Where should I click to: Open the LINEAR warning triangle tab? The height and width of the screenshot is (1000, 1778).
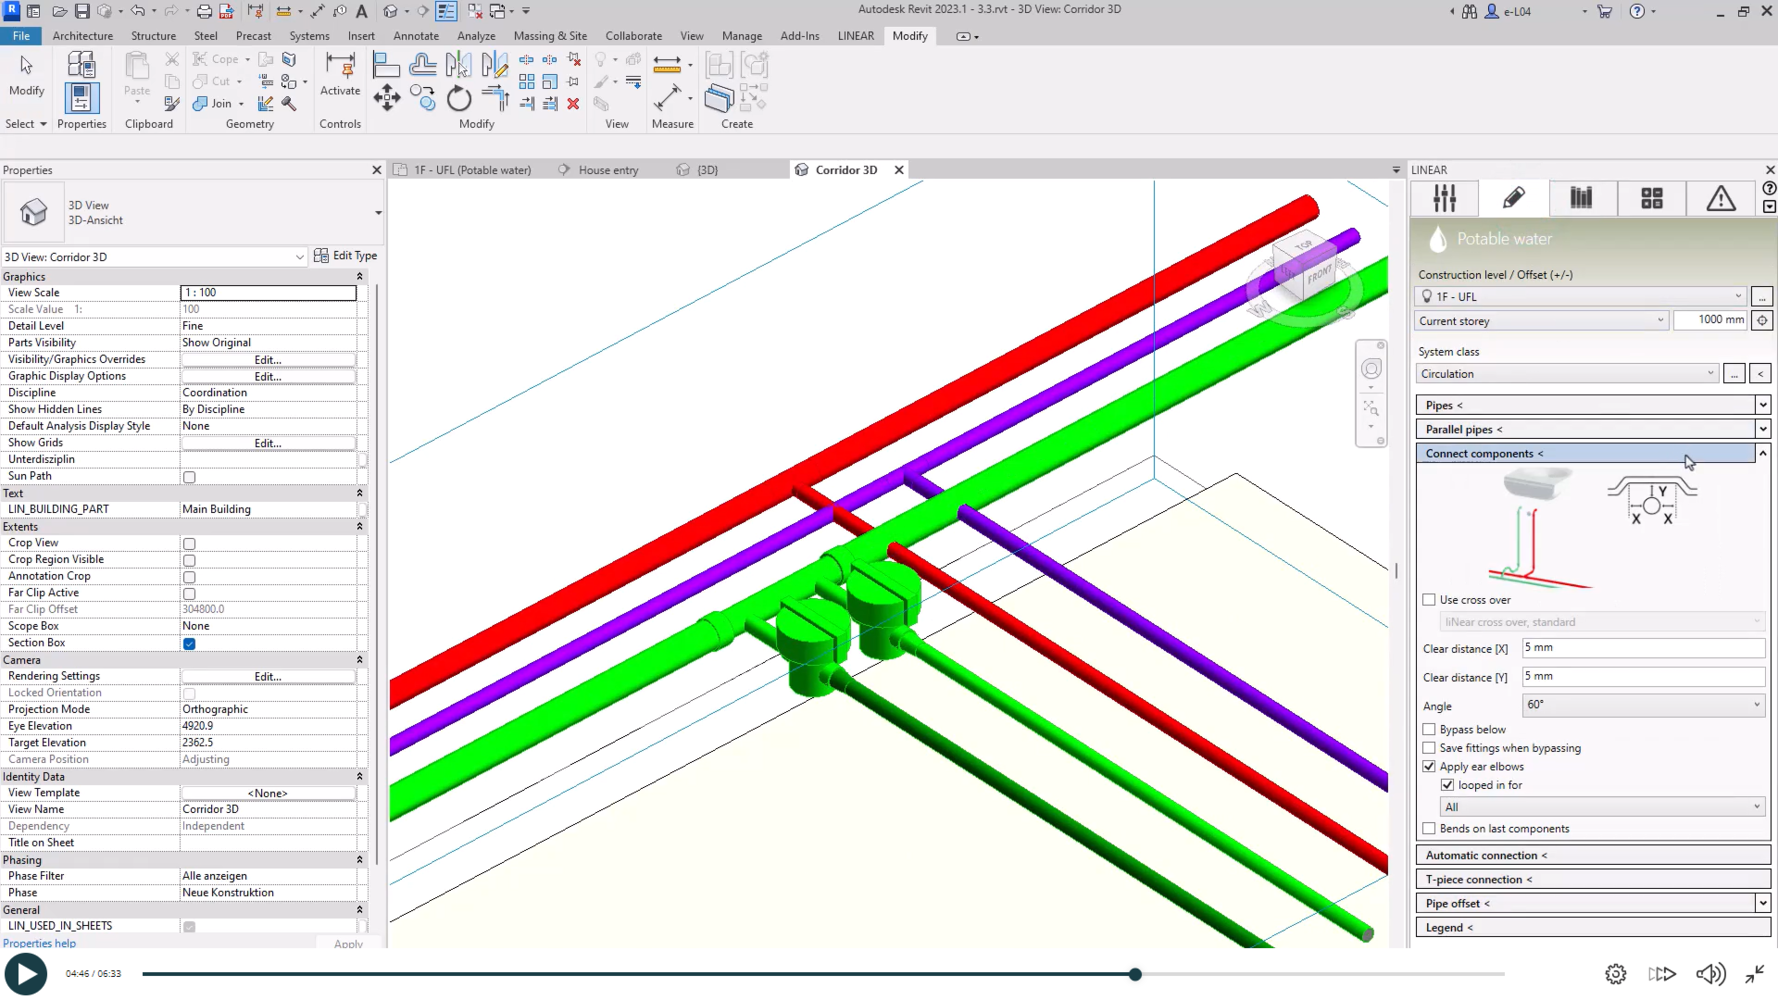(x=1720, y=198)
